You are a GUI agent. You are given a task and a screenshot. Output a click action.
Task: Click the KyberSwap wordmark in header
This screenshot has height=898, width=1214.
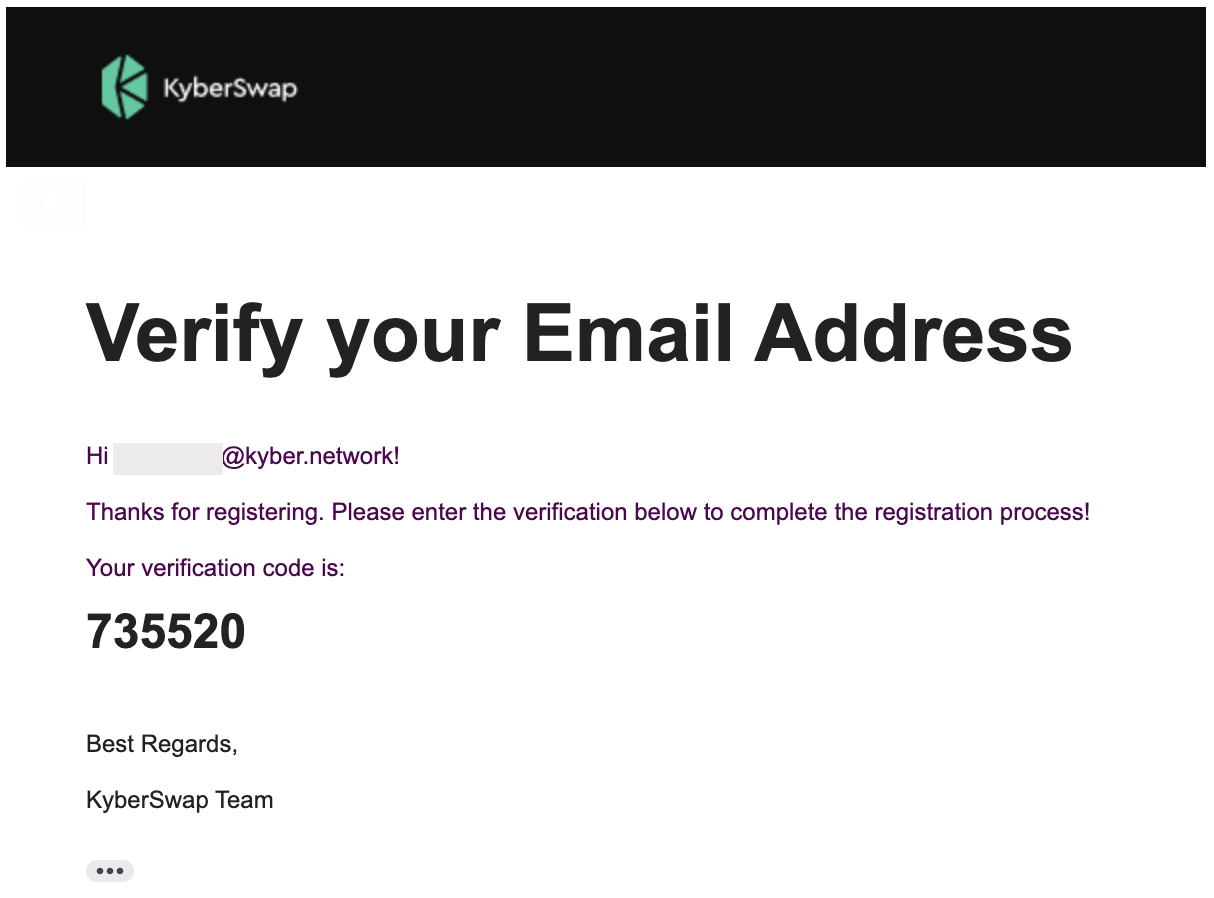(x=230, y=88)
